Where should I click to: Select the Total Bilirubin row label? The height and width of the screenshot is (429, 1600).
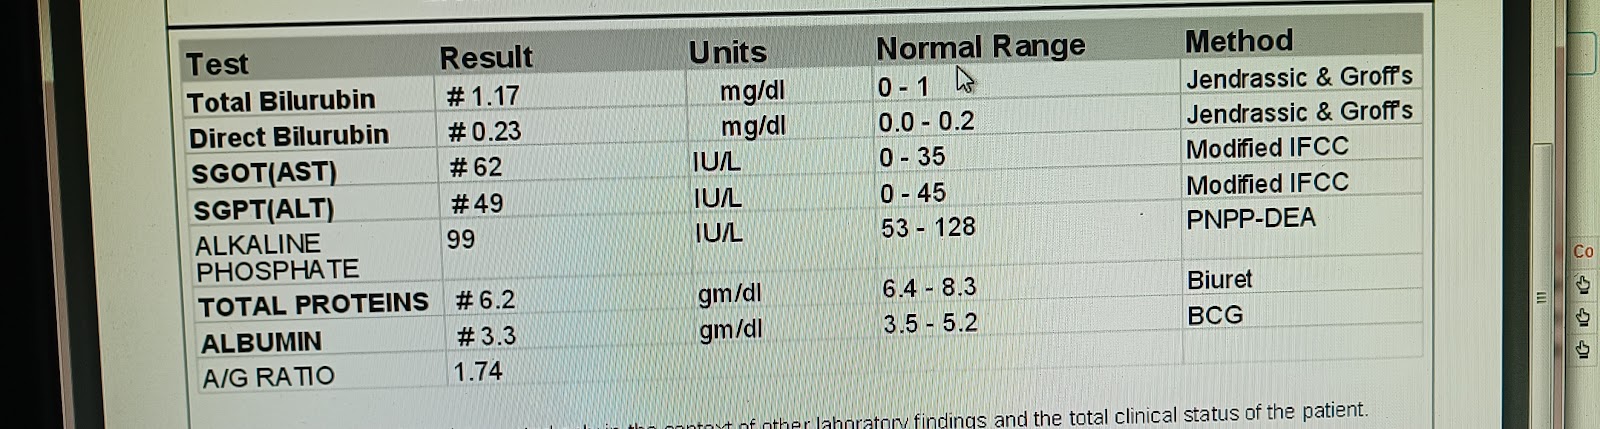click(x=281, y=101)
